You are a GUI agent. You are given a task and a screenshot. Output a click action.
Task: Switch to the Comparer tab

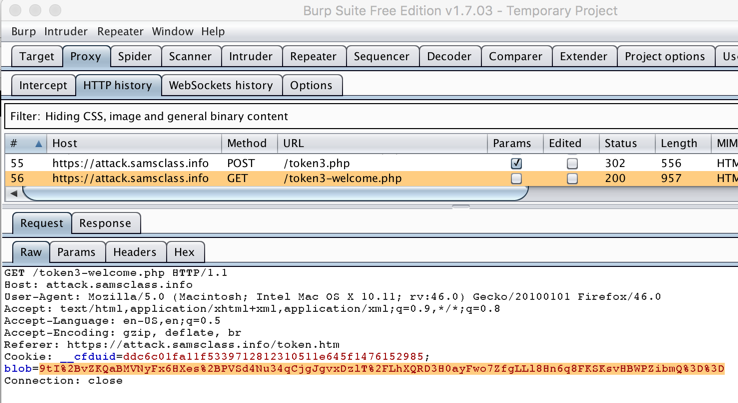coord(515,56)
